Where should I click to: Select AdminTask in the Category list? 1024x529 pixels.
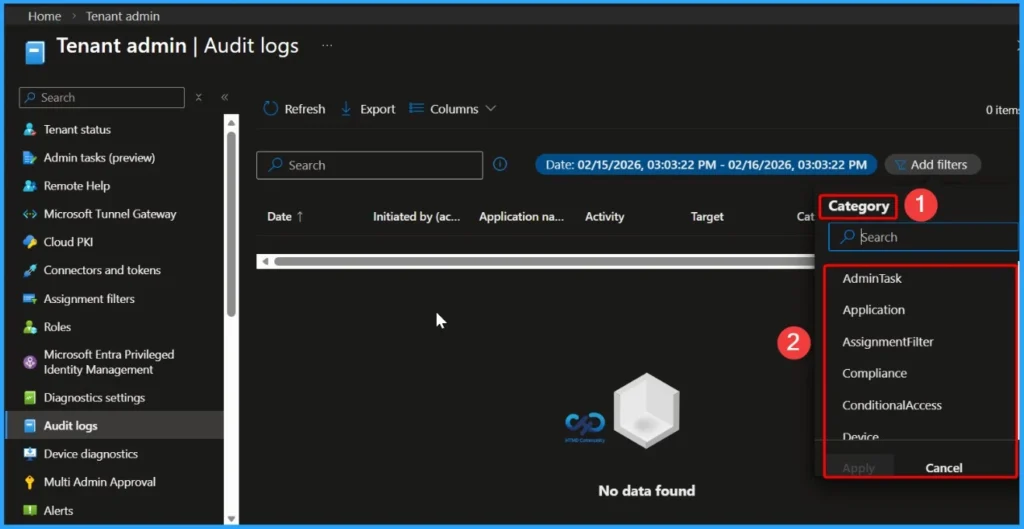(872, 278)
